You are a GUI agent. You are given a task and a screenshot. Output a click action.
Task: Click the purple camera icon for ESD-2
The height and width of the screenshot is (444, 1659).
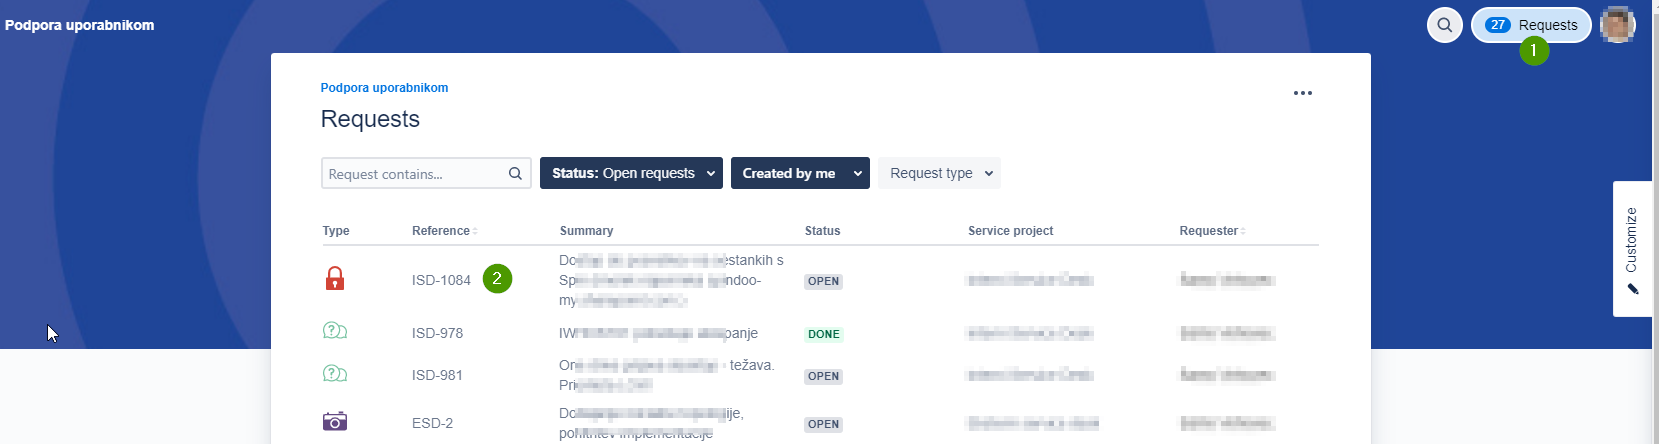pyautogui.click(x=335, y=421)
